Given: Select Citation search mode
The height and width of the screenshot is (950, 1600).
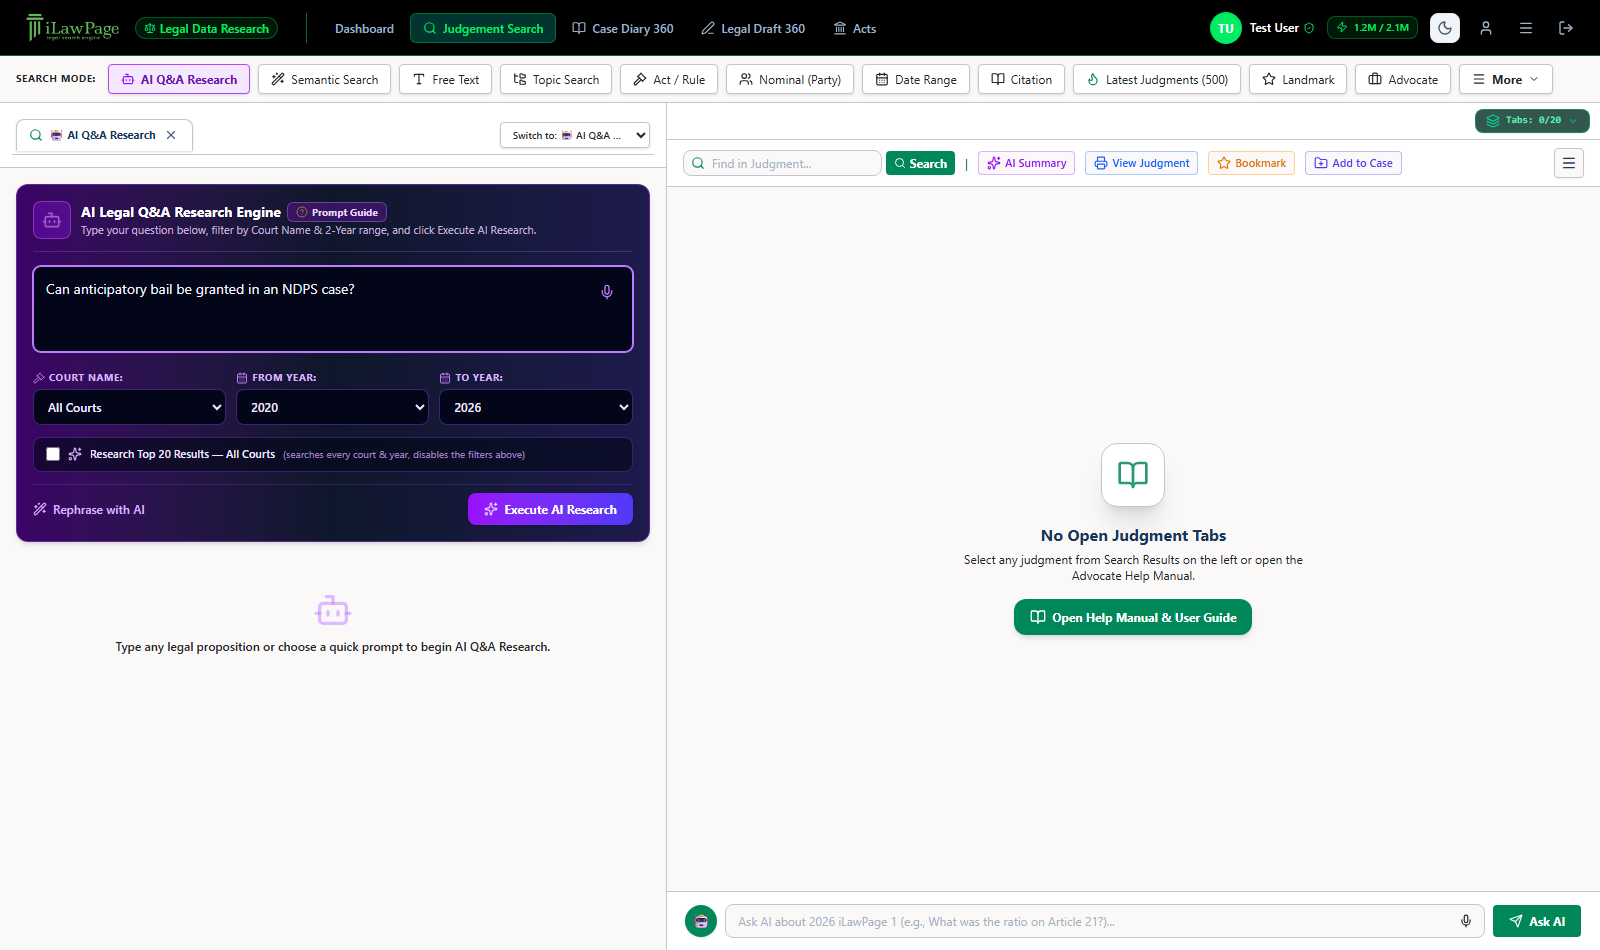Looking at the screenshot, I should tap(1021, 79).
